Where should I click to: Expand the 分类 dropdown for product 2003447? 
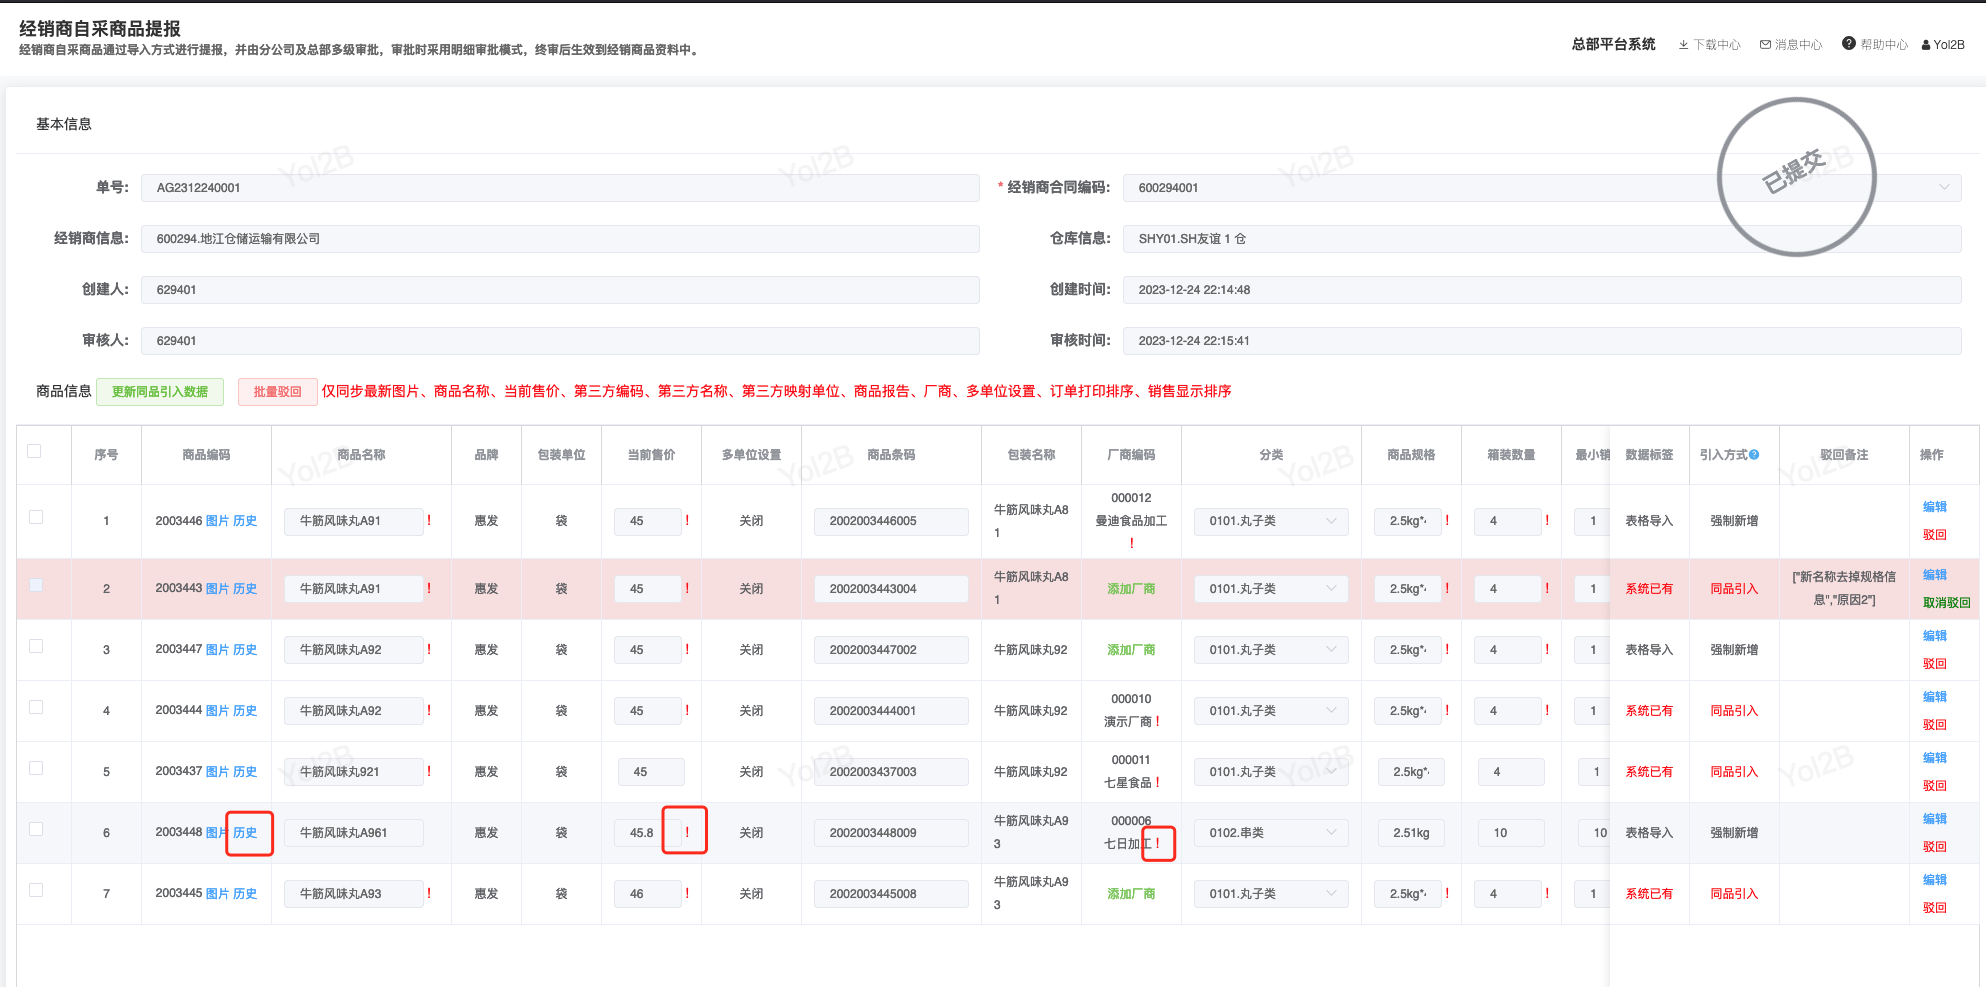1271,650
